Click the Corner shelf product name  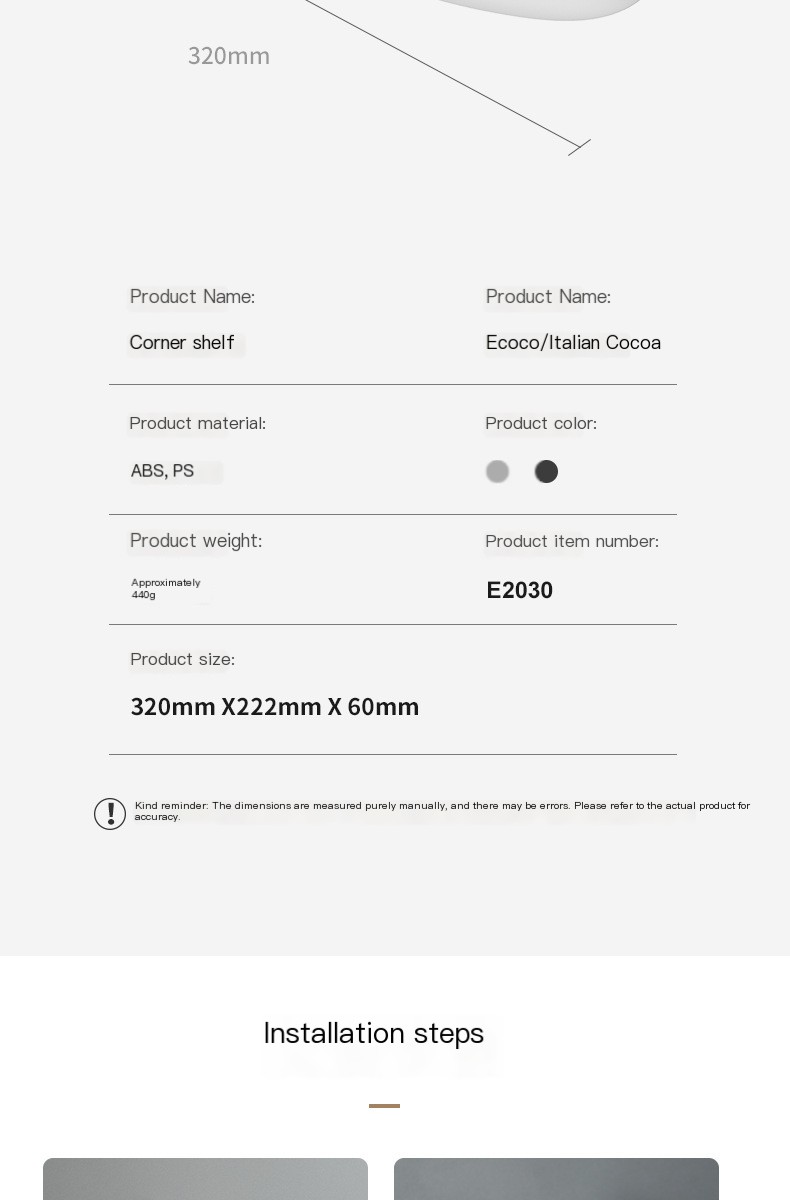click(182, 343)
